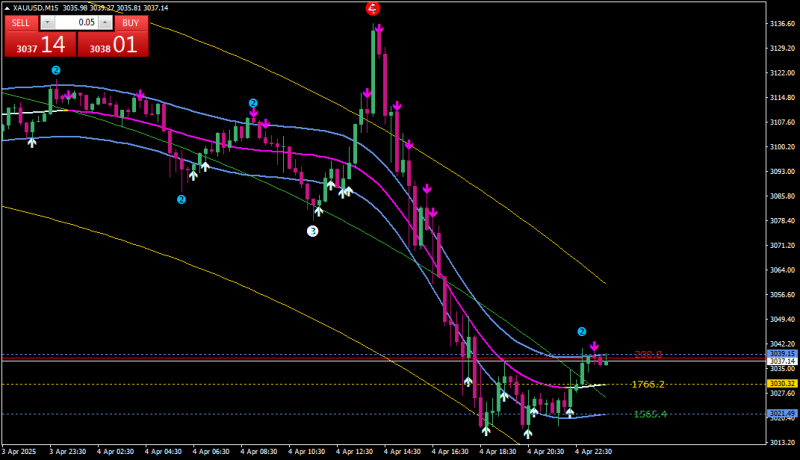Screen dimensions: 800x460
Task: Select the red wave marker 4 at the peak
Action: click(x=373, y=8)
